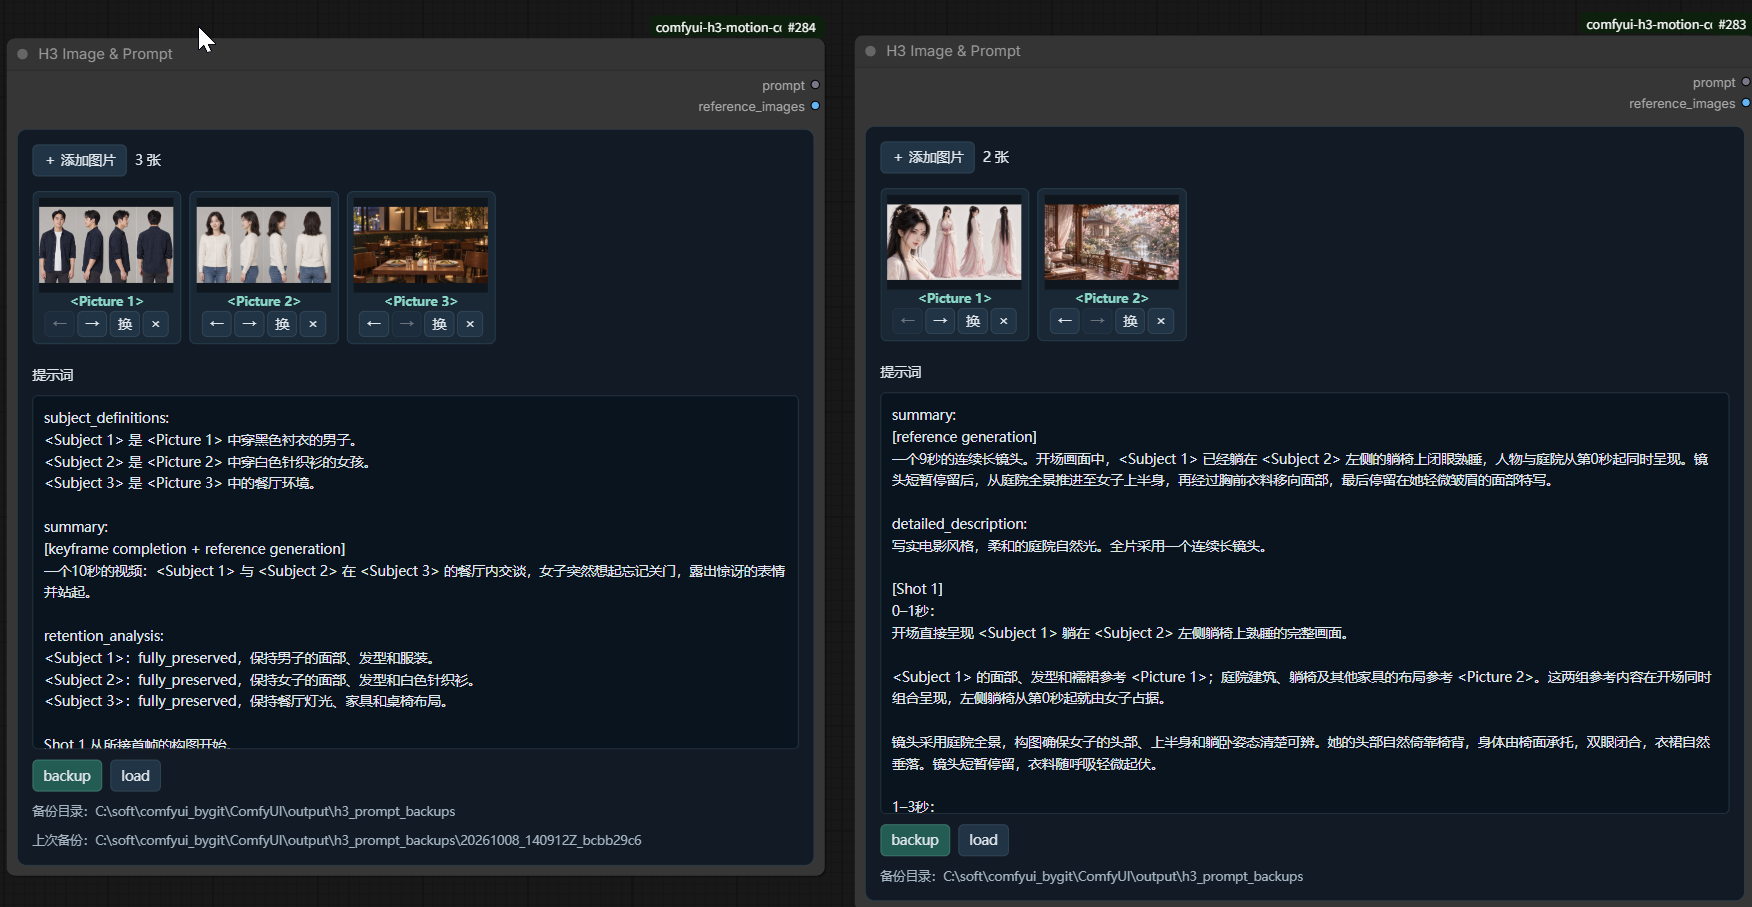The width and height of the screenshot is (1752, 907).
Task: Select men in black shirts thumbnail
Action: tap(106, 245)
